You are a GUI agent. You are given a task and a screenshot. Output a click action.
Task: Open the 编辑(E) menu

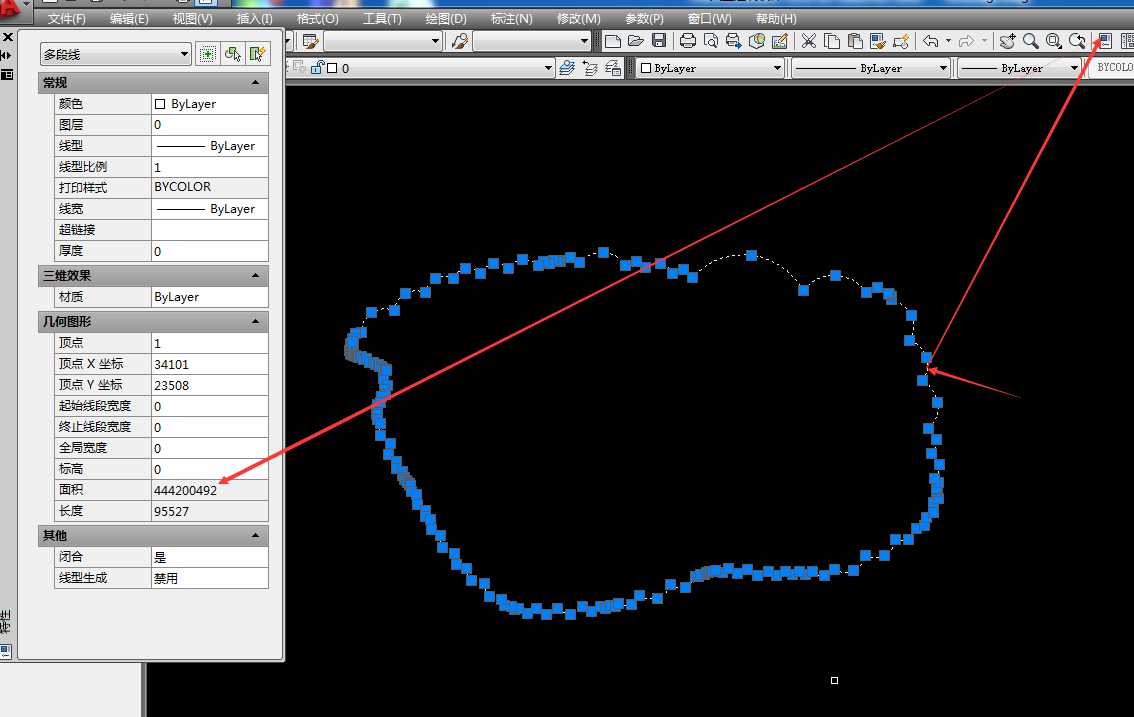(129, 19)
